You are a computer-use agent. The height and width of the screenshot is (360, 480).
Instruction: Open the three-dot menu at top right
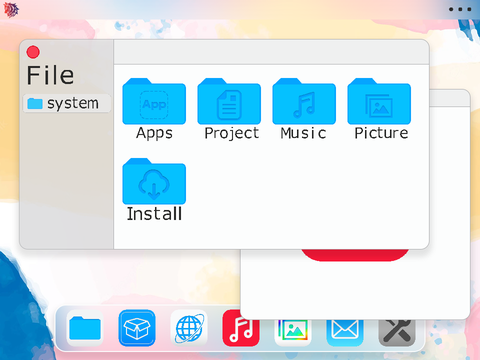click(460, 9)
